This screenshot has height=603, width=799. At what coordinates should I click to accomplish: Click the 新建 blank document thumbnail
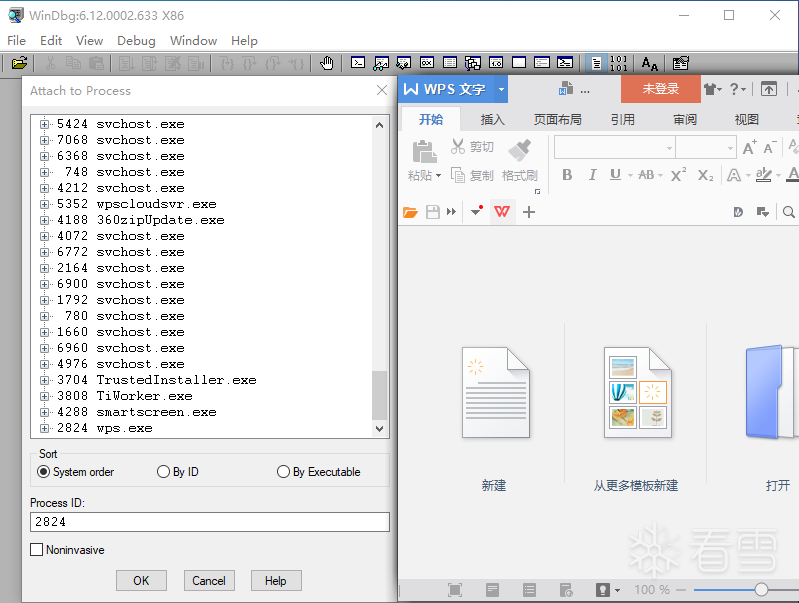pyautogui.click(x=495, y=392)
